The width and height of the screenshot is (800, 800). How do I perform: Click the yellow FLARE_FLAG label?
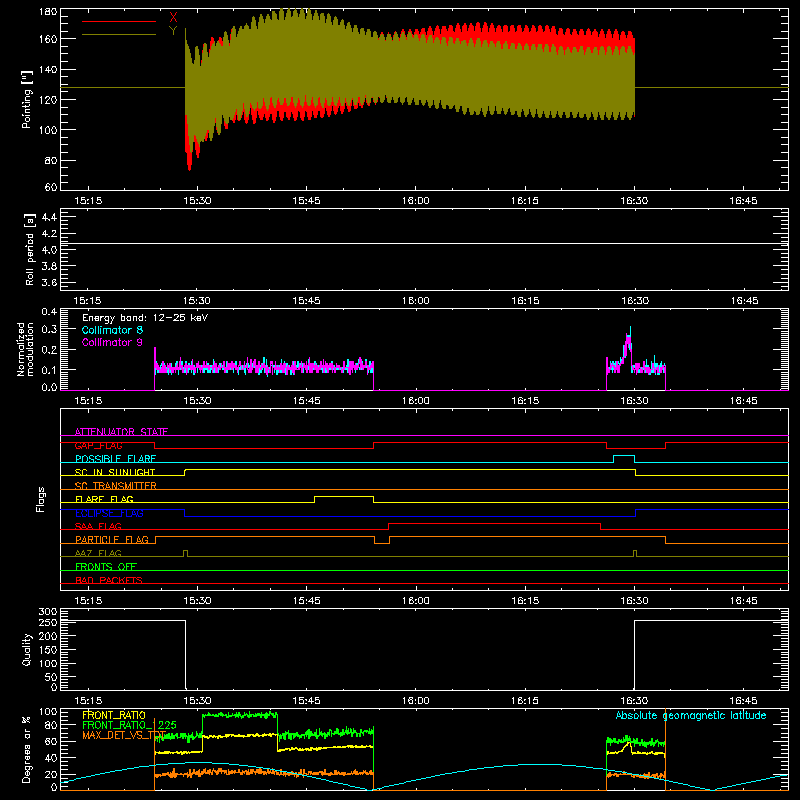coord(104,499)
